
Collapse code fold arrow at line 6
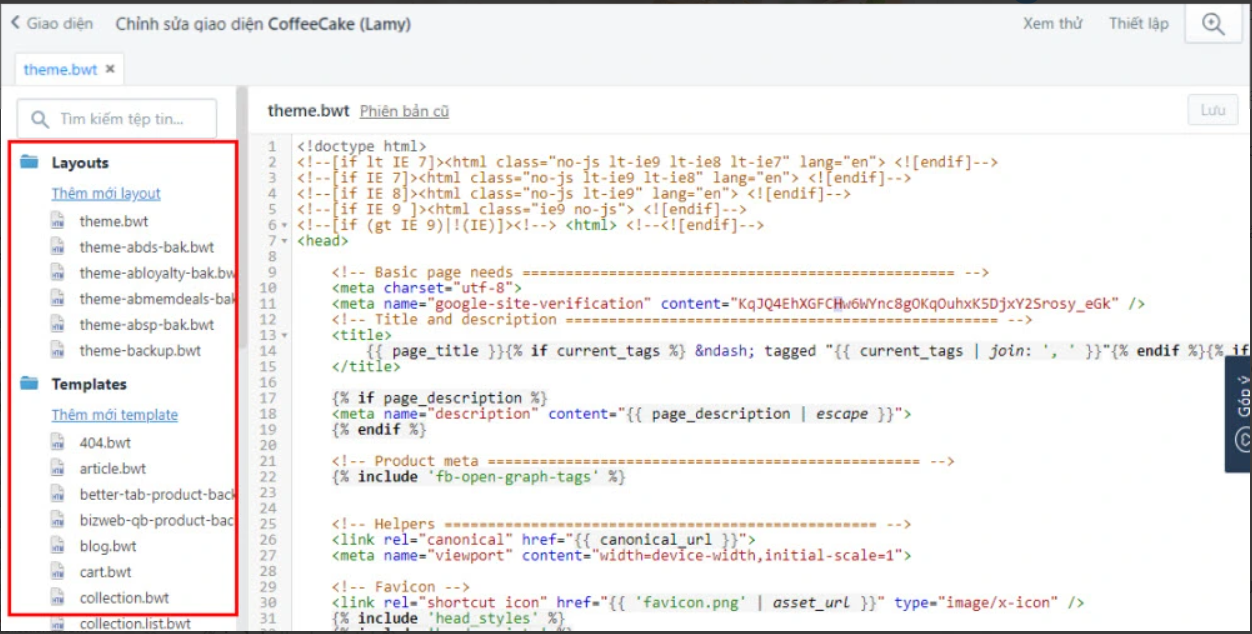(286, 226)
